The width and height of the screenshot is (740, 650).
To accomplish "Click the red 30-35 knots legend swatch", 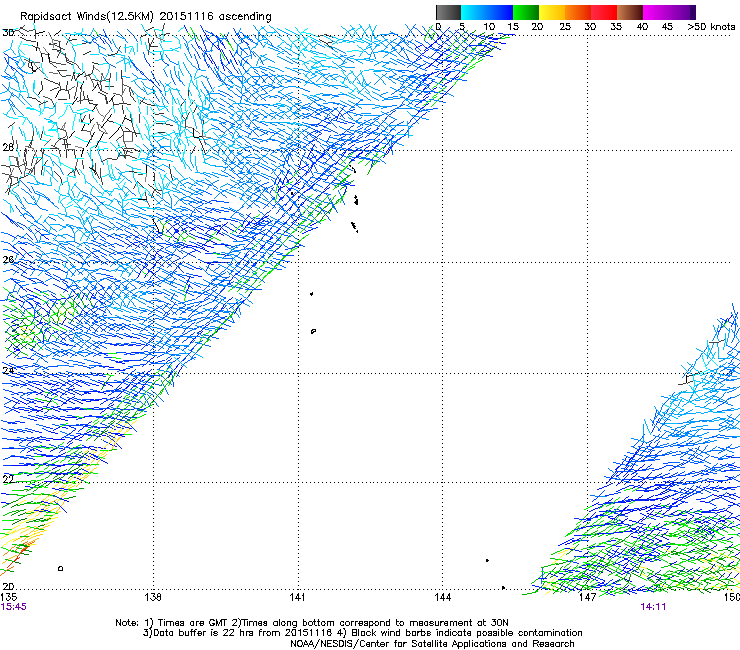I will click(x=604, y=12).
